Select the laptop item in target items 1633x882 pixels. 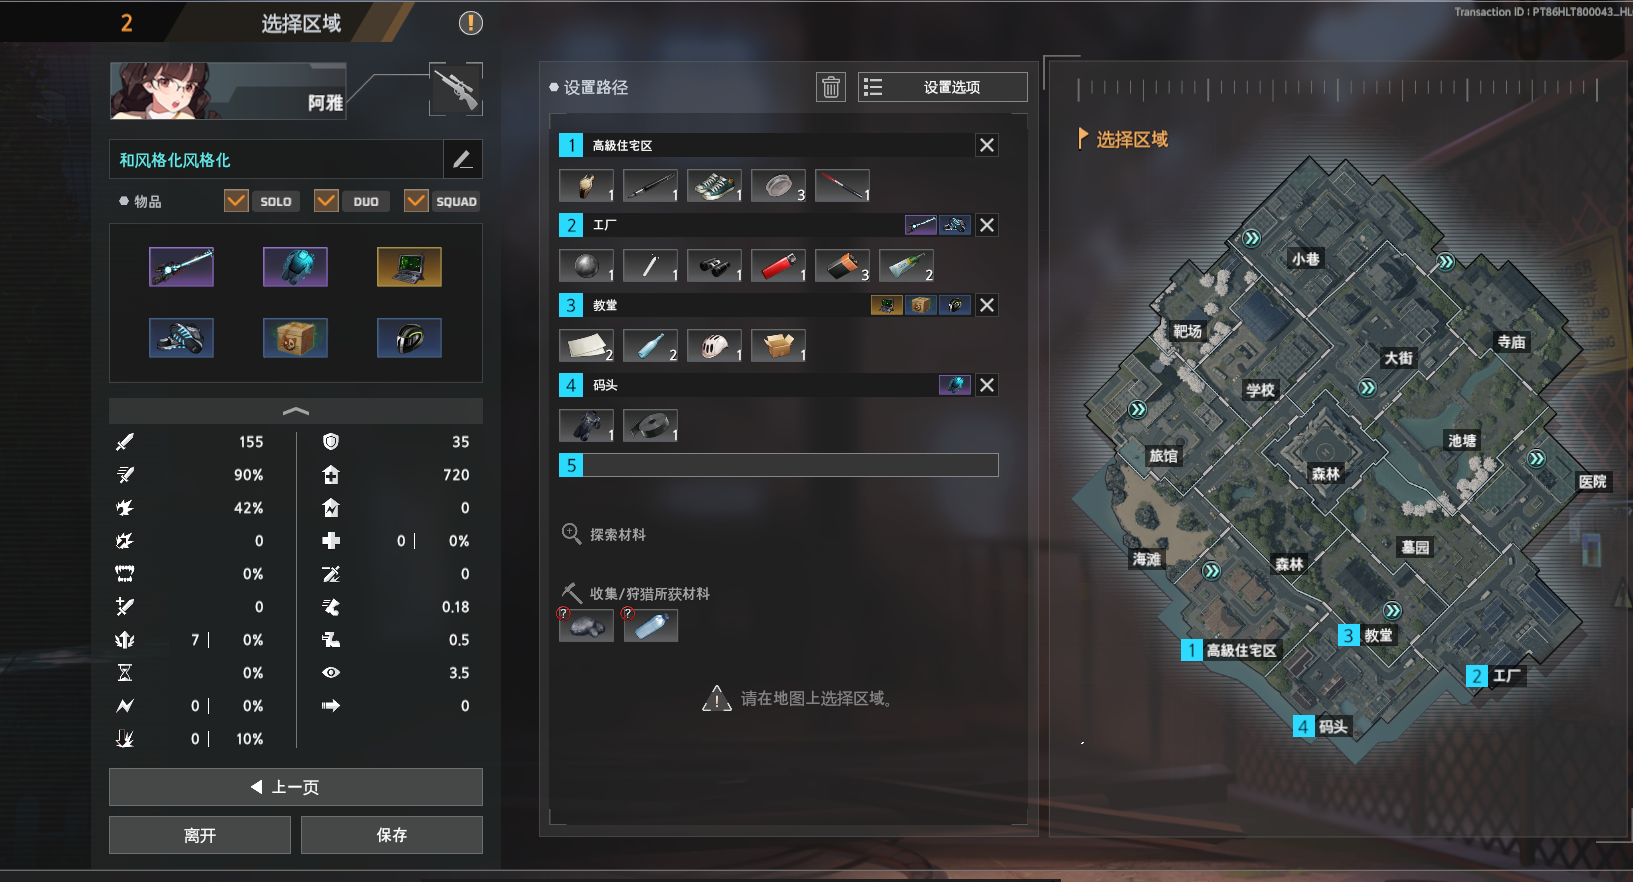click(409, 267)
